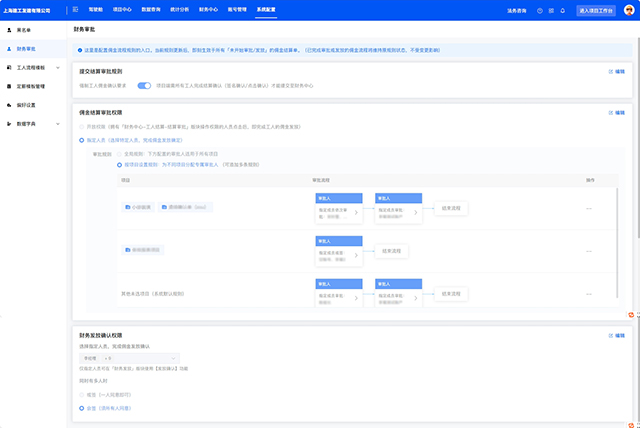Click the sidebar collapse icon in top bar
This screenshot has height=428, width=640.
click(76, 10)
